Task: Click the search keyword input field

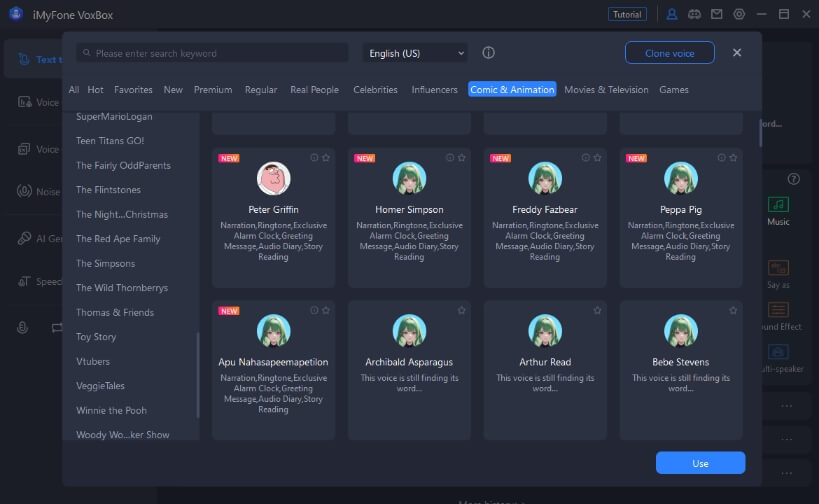Action: (212, 53)
